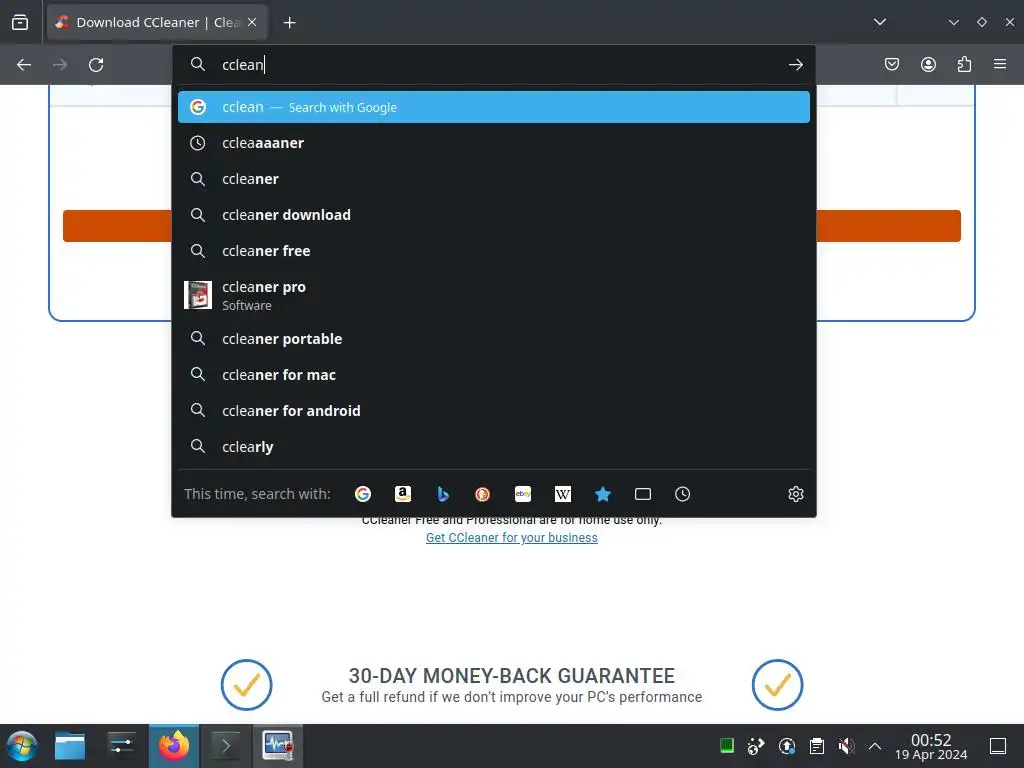Select 'ccleaner for android' suggestion

pos(494,411)
